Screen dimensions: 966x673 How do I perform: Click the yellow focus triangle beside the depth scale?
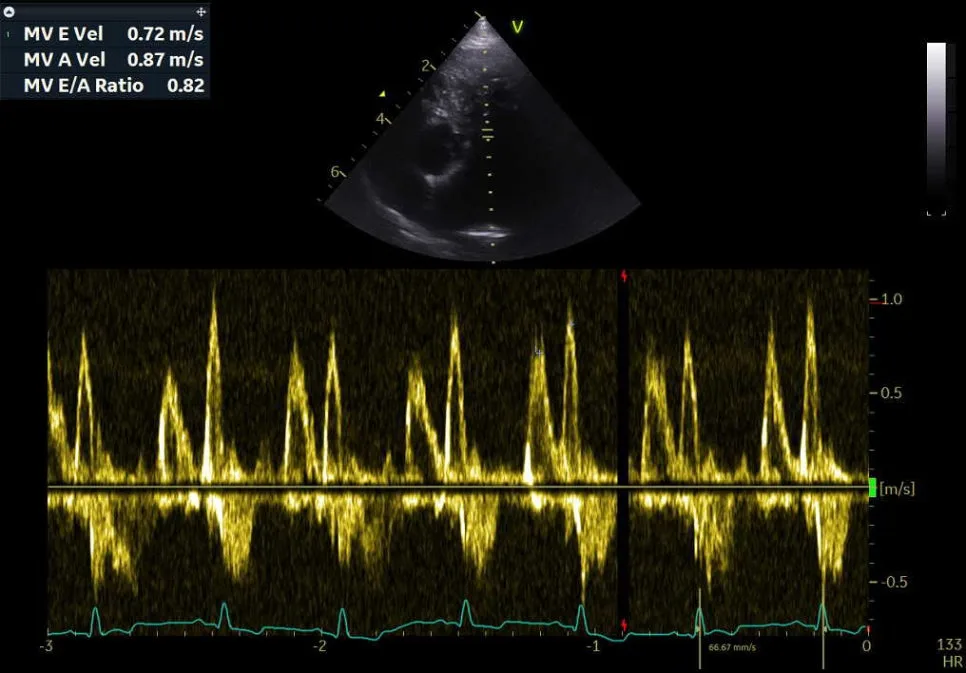383,94
